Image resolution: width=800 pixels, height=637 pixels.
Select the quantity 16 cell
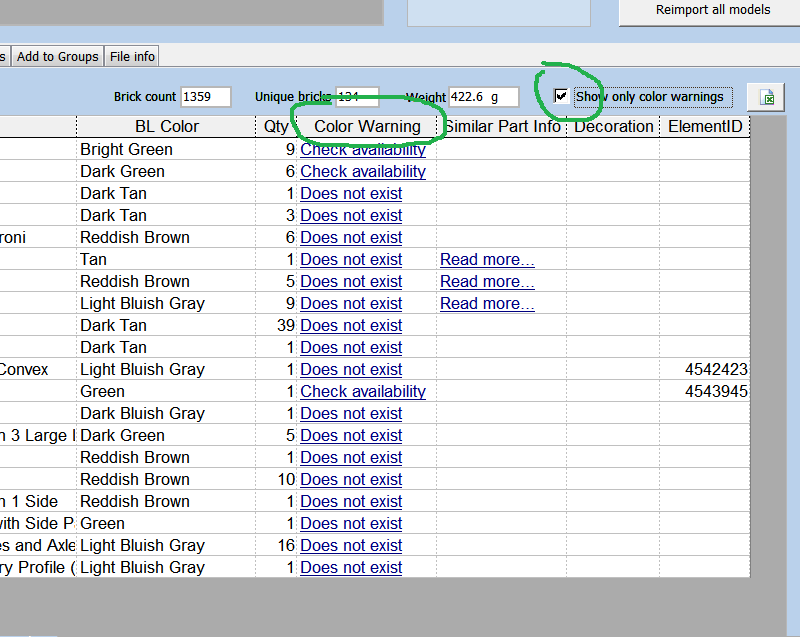coord(276,545)
